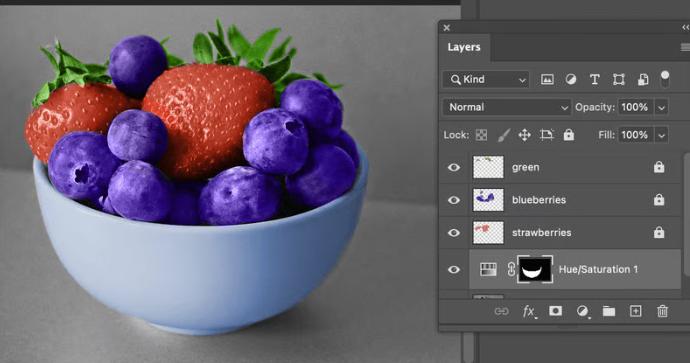
Task: Hide the blueberries layer
Action: [454, 200]
